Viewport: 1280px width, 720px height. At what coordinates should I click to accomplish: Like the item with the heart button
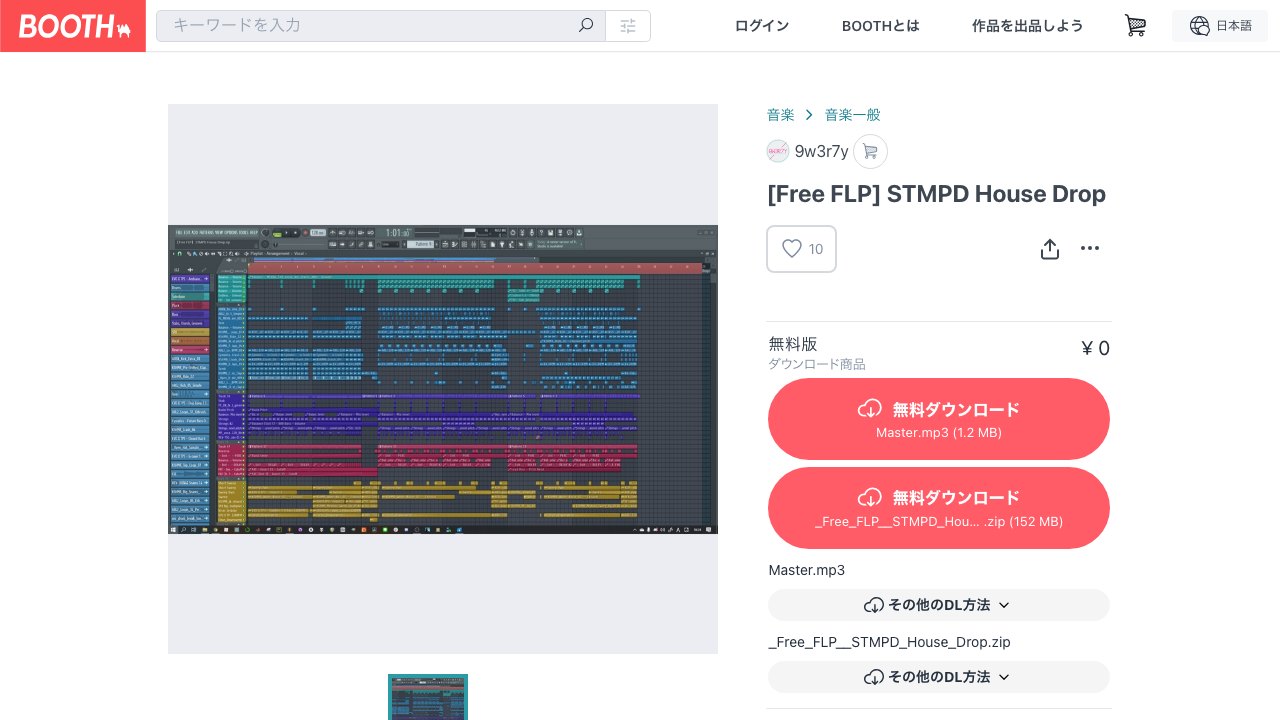coord(801,249)
